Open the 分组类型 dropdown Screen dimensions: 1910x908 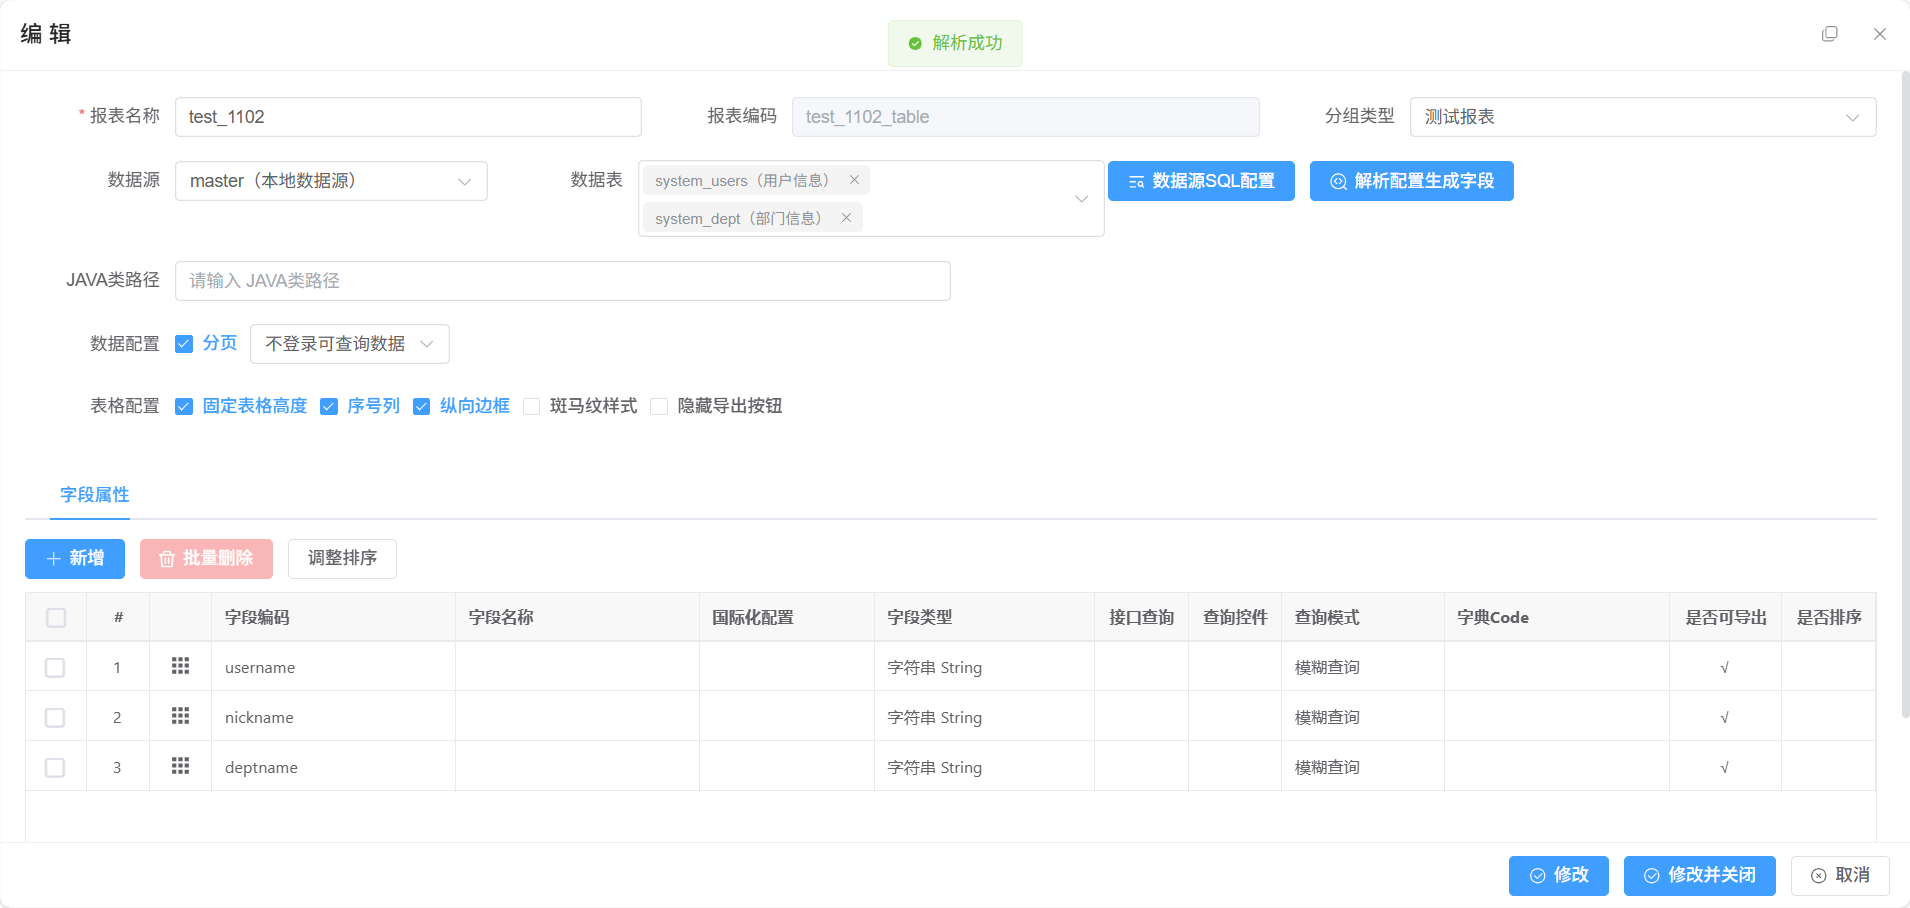[x=1642, y=117]
